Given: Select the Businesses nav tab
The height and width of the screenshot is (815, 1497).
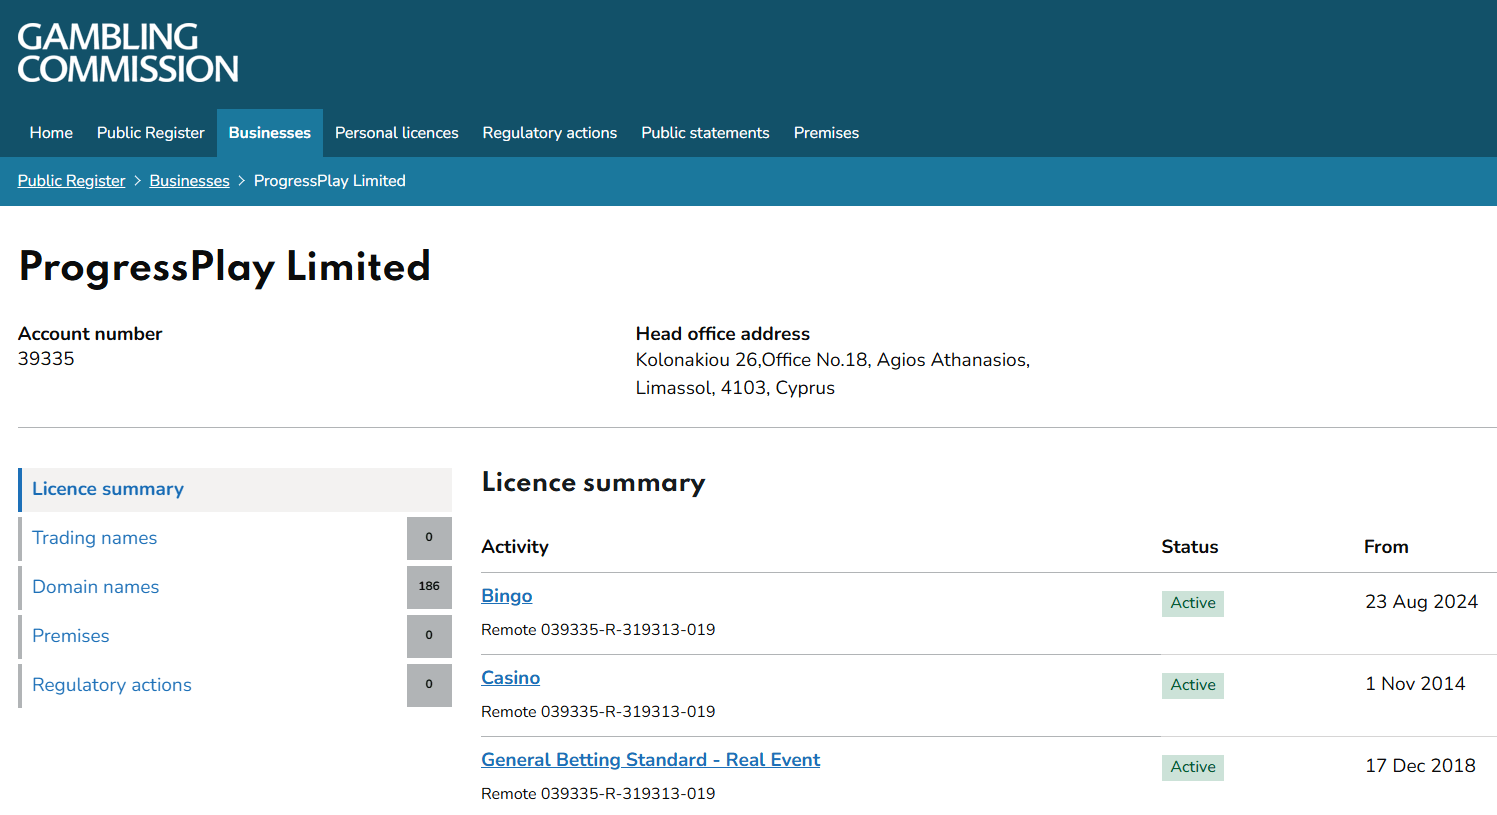Looking at the screenshot, I should [270, 133].
